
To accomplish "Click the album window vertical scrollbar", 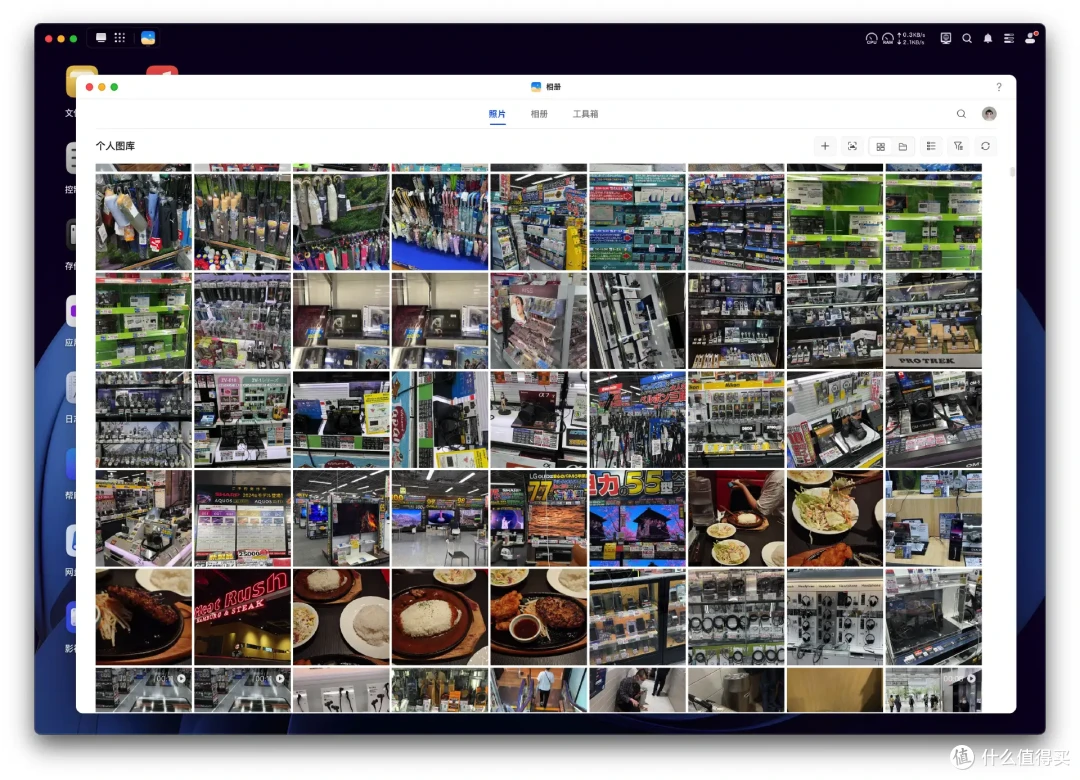I will coord(1012,172).
